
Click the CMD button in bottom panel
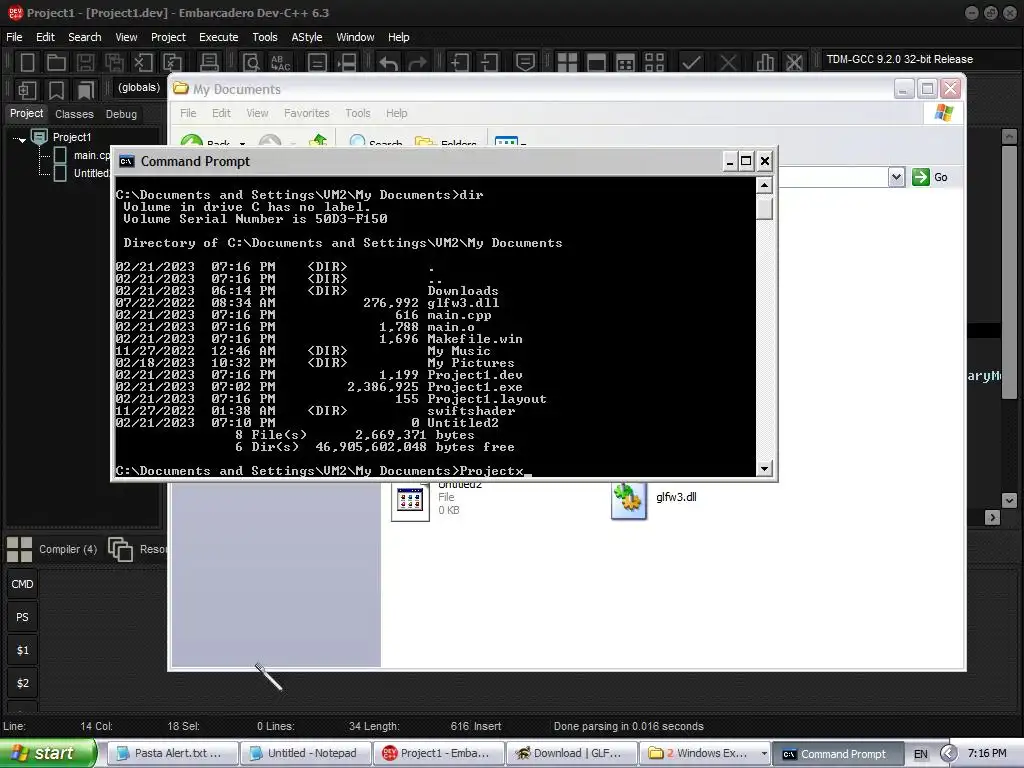[x=22, y=584]
